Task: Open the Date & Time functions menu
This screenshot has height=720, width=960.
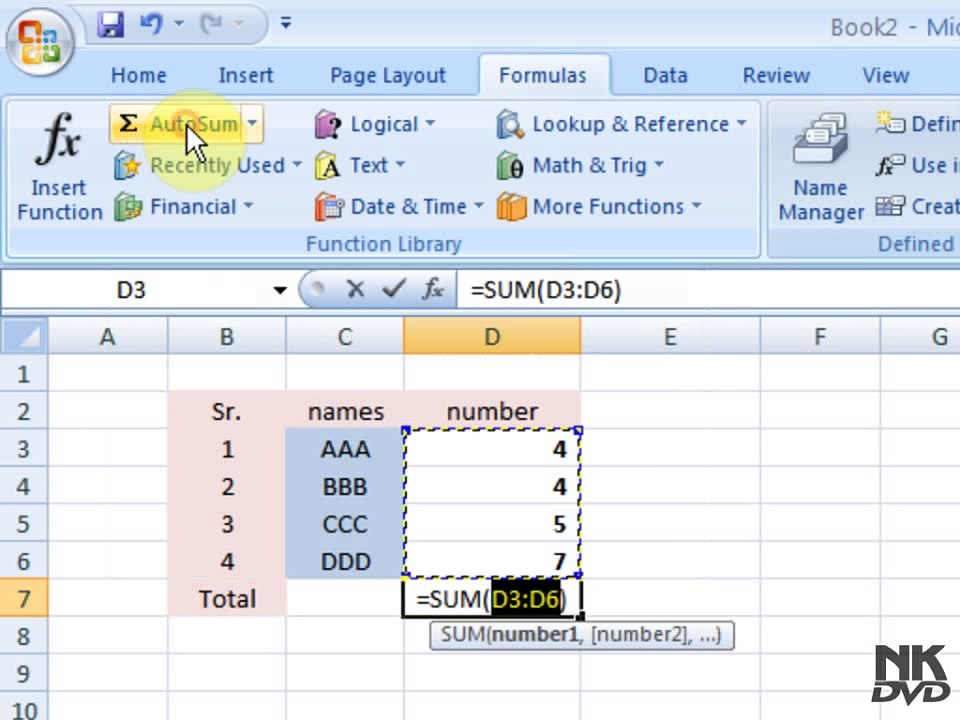Action: tap(399, 207)
